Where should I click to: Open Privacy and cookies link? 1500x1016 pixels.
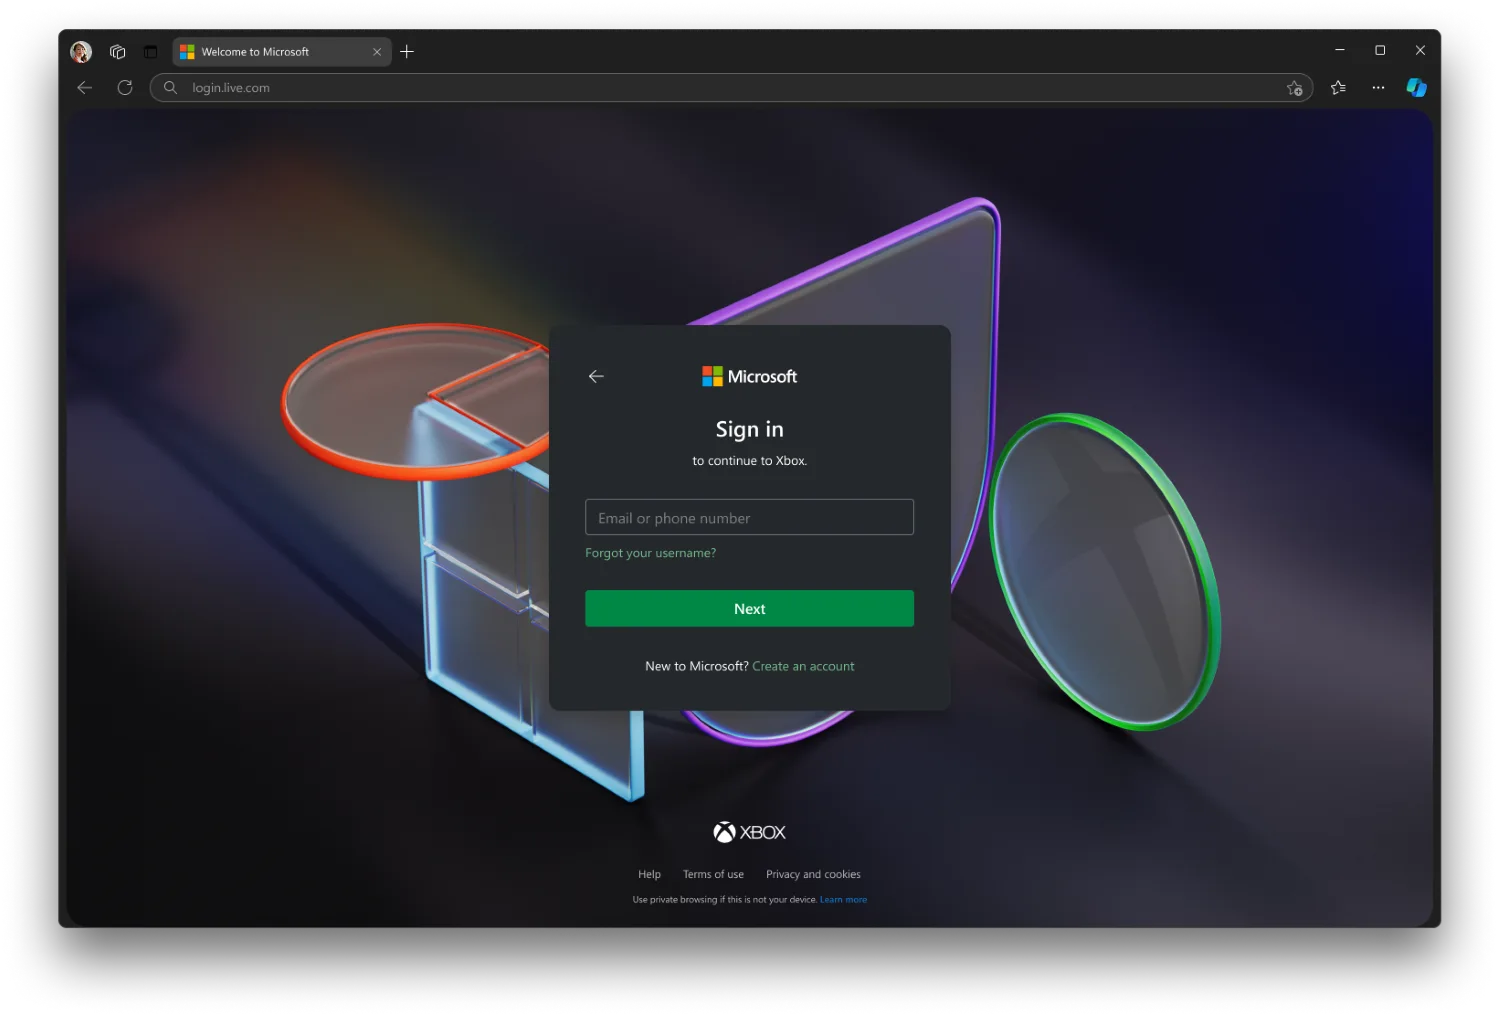point(813,874)
